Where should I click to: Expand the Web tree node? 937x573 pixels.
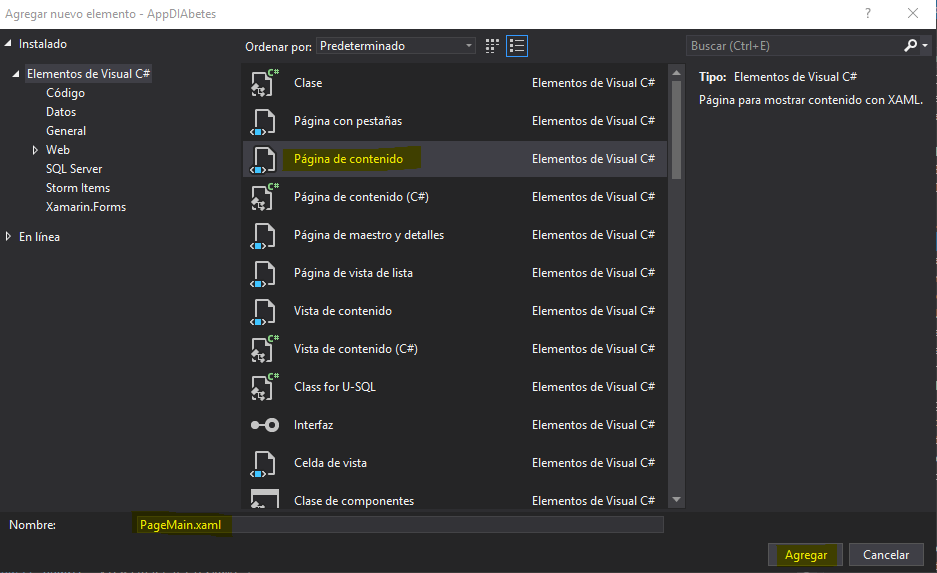pos(35,150)
